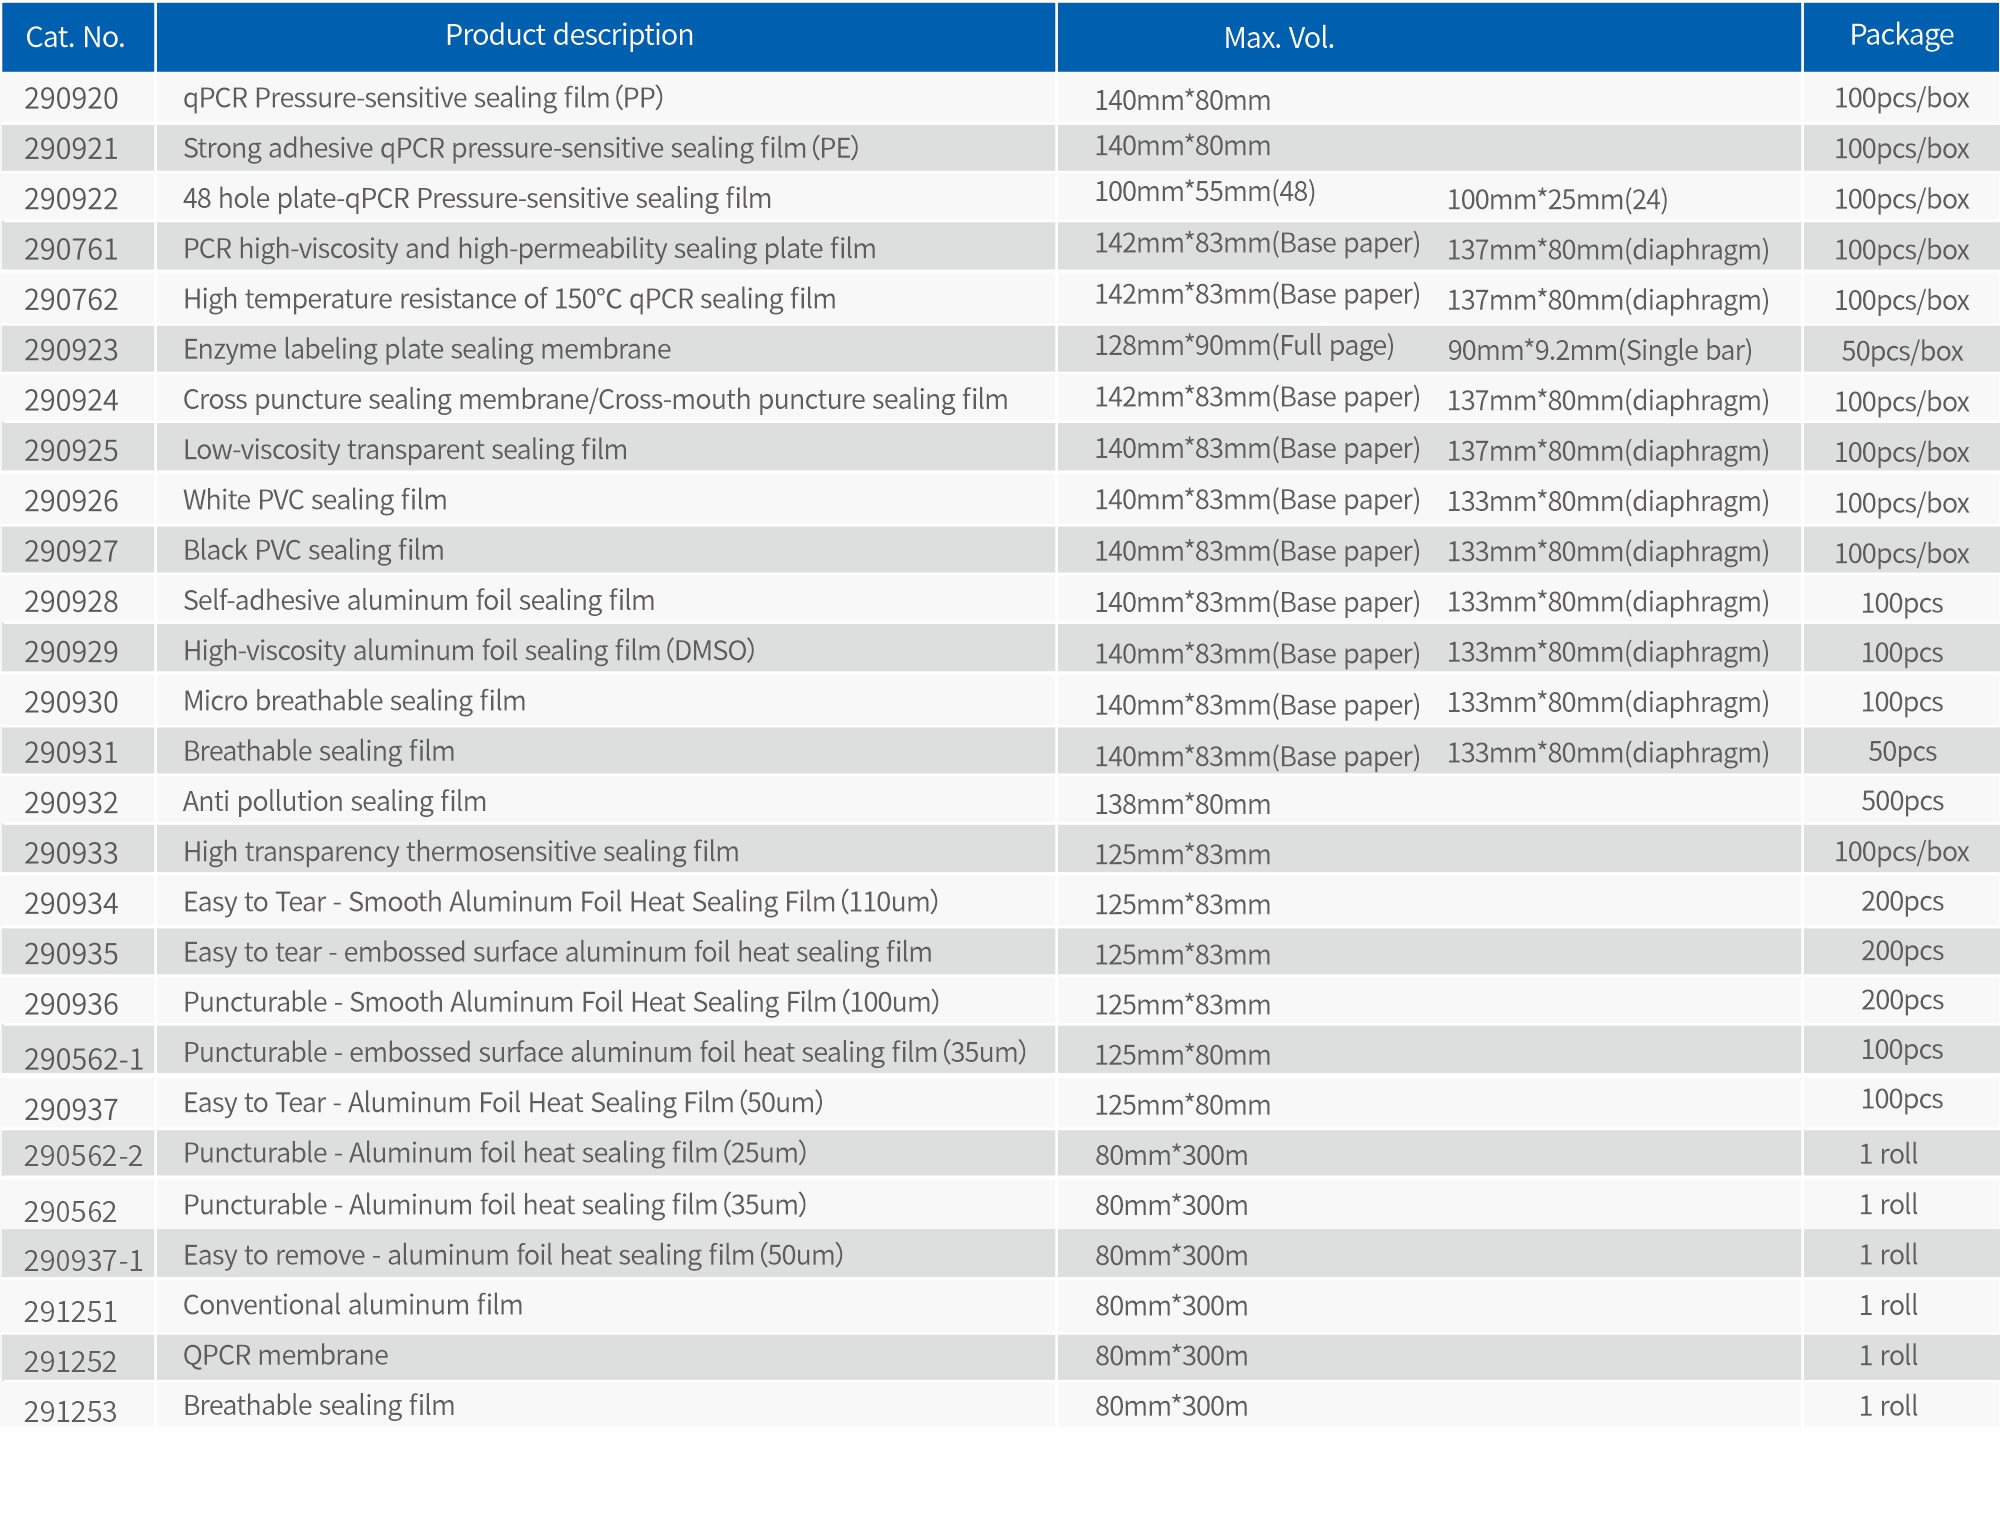Select catalog number 290929
Screen dimensions: 2000x1533
(x=71, y=652)
